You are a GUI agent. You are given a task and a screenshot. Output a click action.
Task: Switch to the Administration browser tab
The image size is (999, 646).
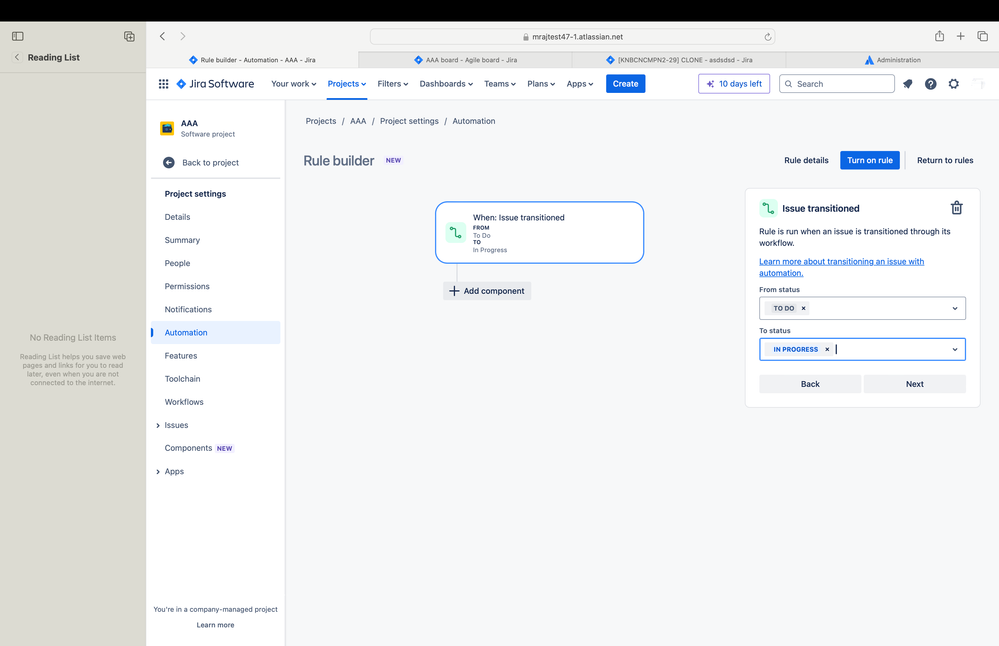[892, 60]
